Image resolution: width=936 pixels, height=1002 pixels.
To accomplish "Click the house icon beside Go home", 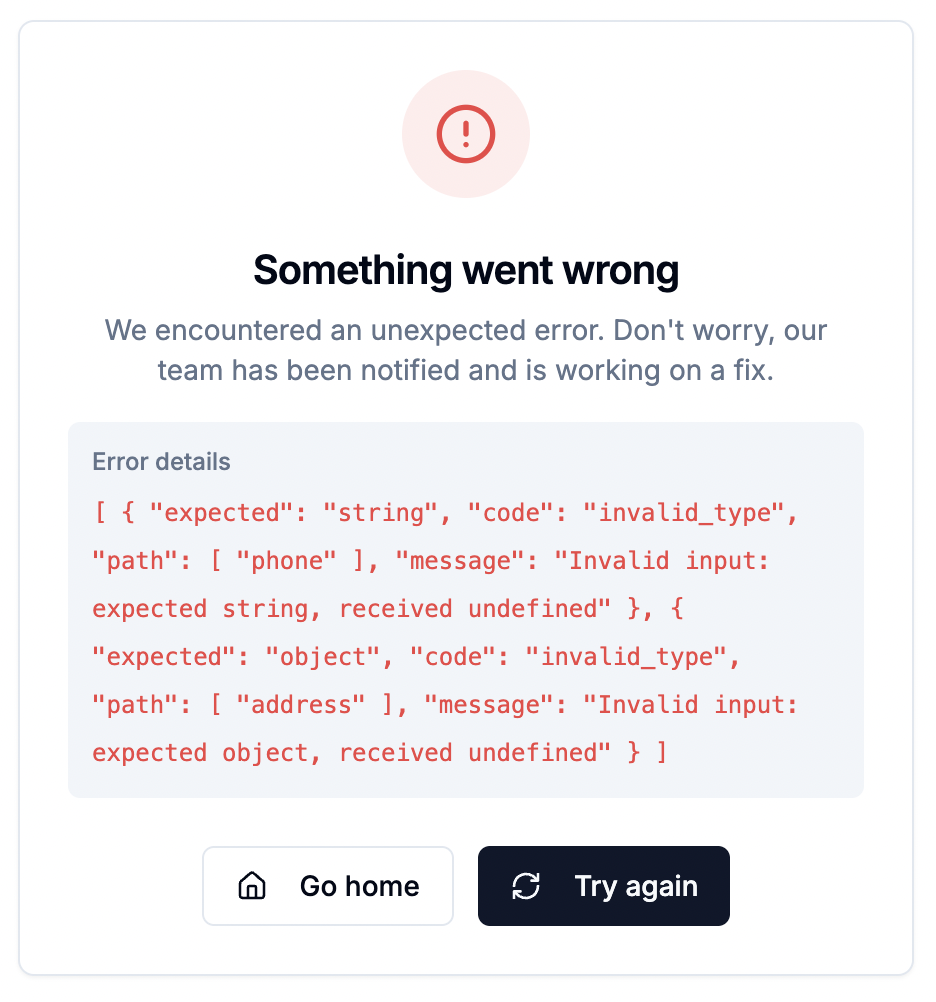I will [252, 886].
